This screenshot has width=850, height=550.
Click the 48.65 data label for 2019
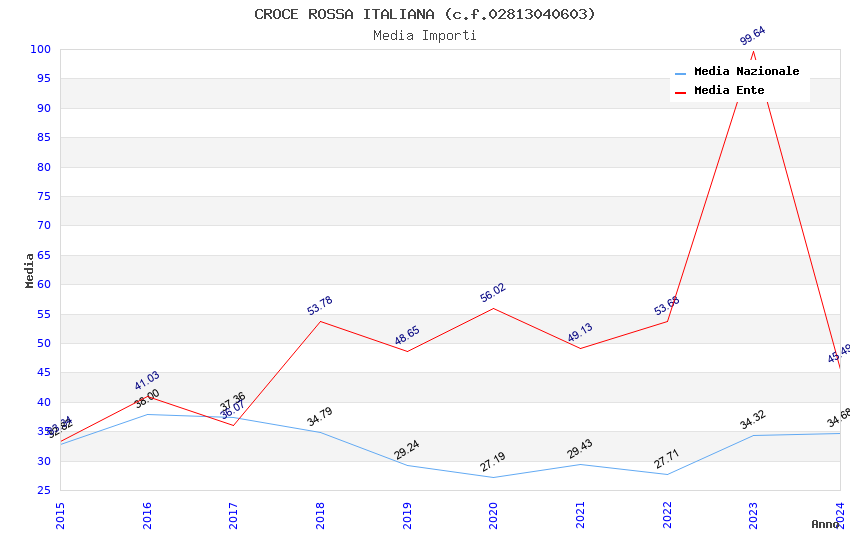(x=407, y=335)
